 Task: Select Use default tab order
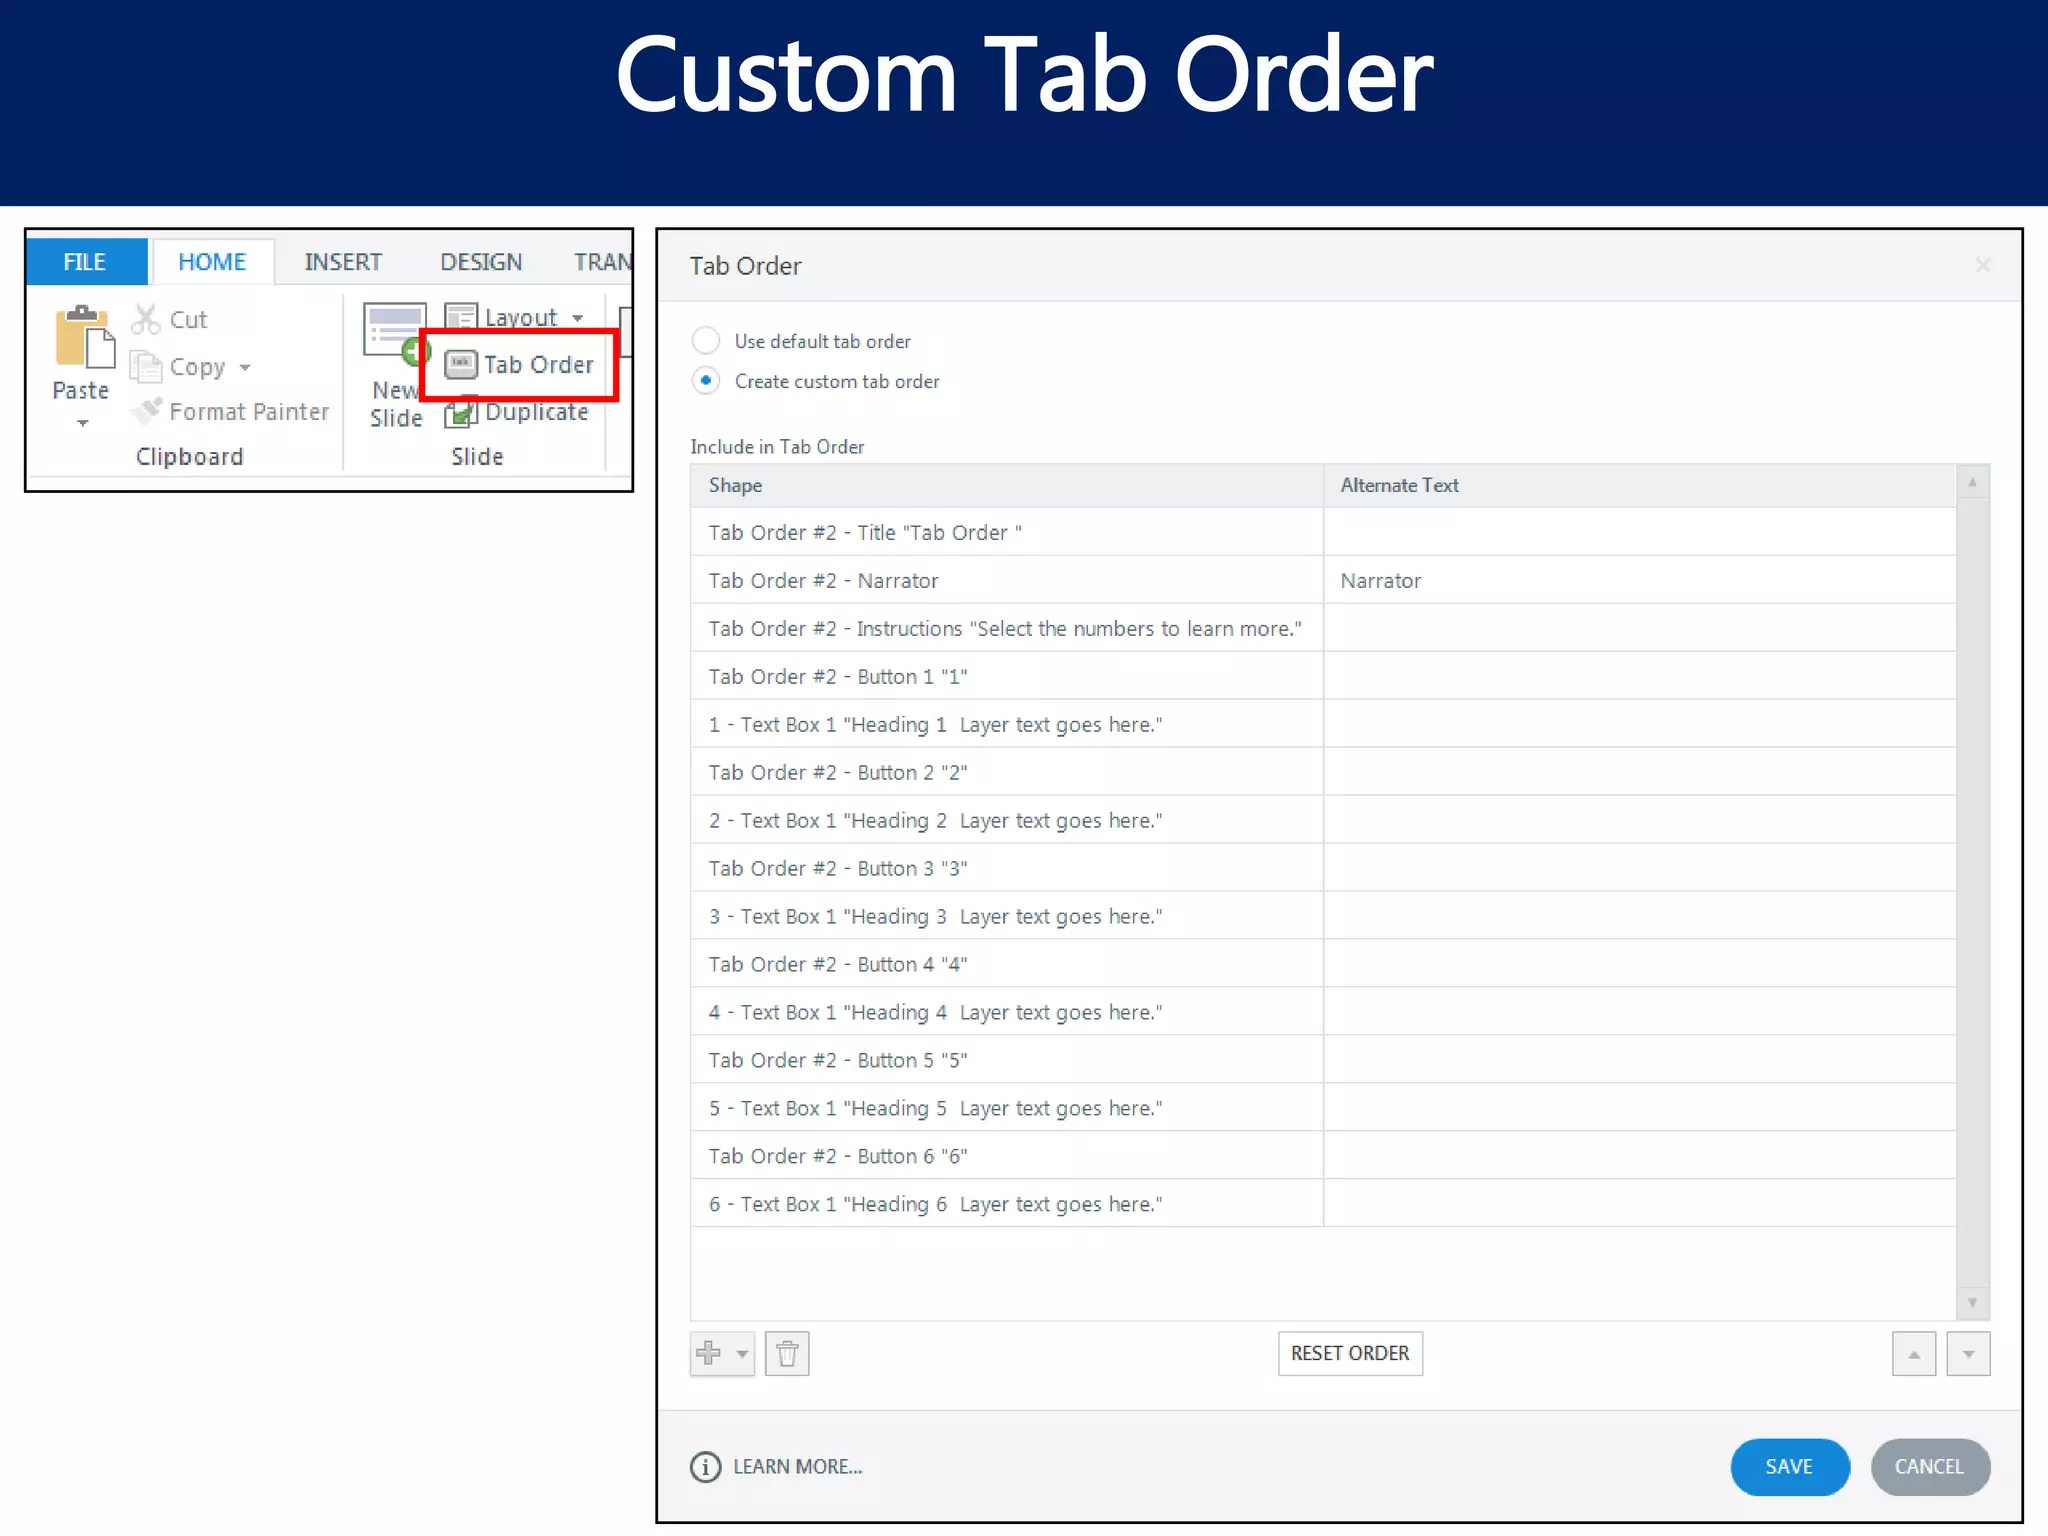[x=706, y=341]
